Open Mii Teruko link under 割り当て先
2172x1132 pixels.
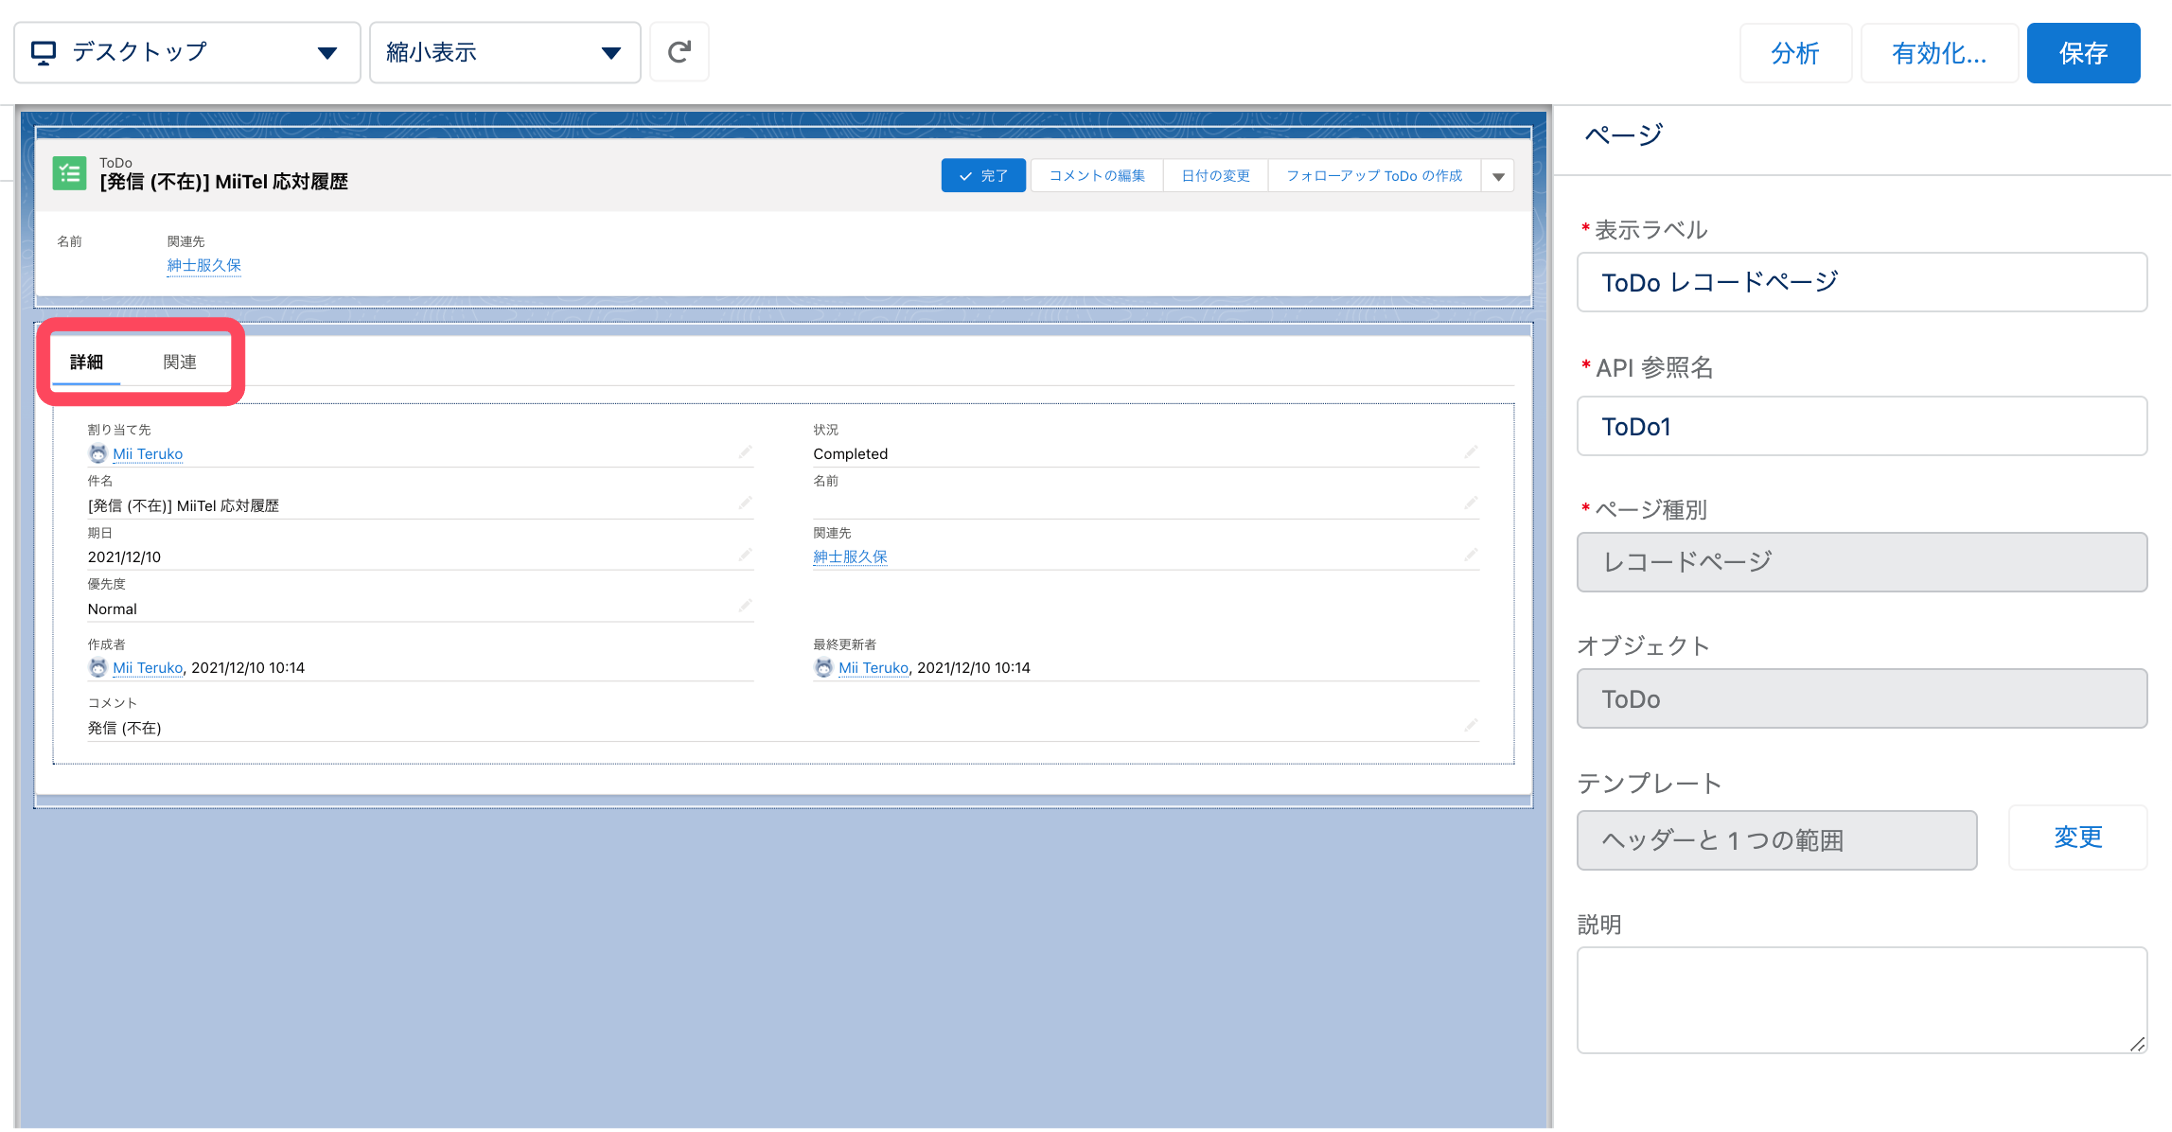[148, 454]
